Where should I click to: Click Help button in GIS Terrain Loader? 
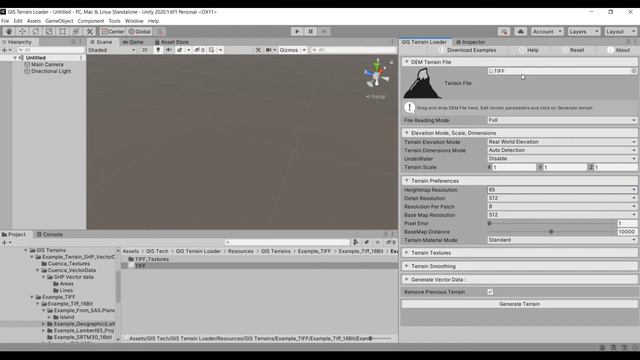pos(529,50)
